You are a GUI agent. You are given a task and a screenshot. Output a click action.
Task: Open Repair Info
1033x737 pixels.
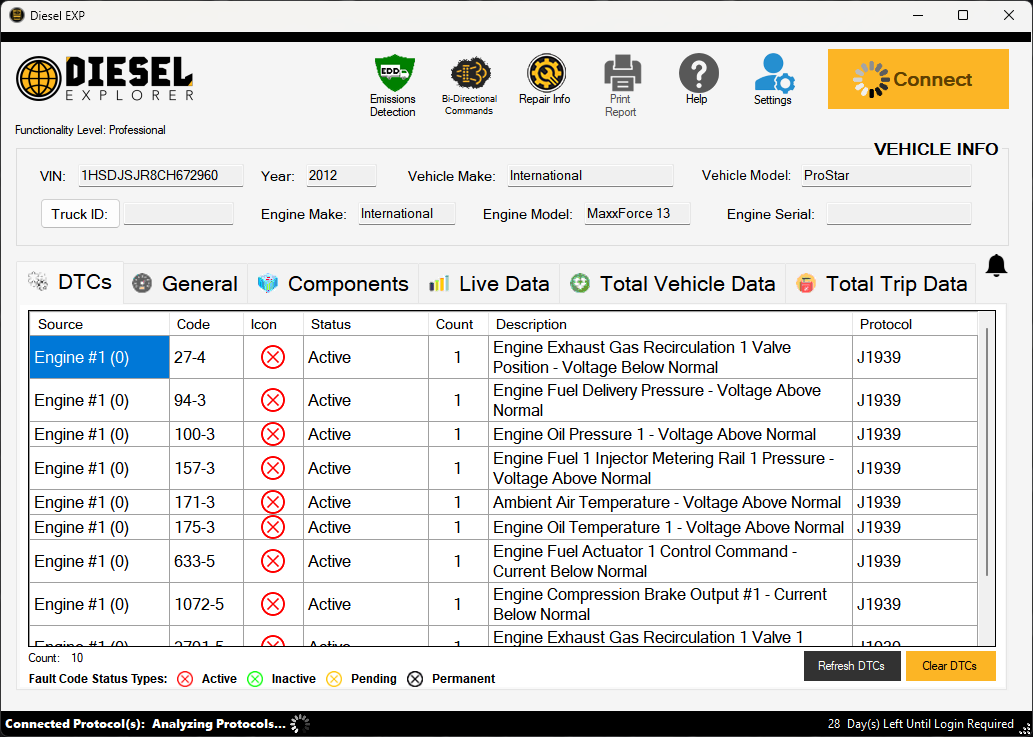[x=545, y=80]
